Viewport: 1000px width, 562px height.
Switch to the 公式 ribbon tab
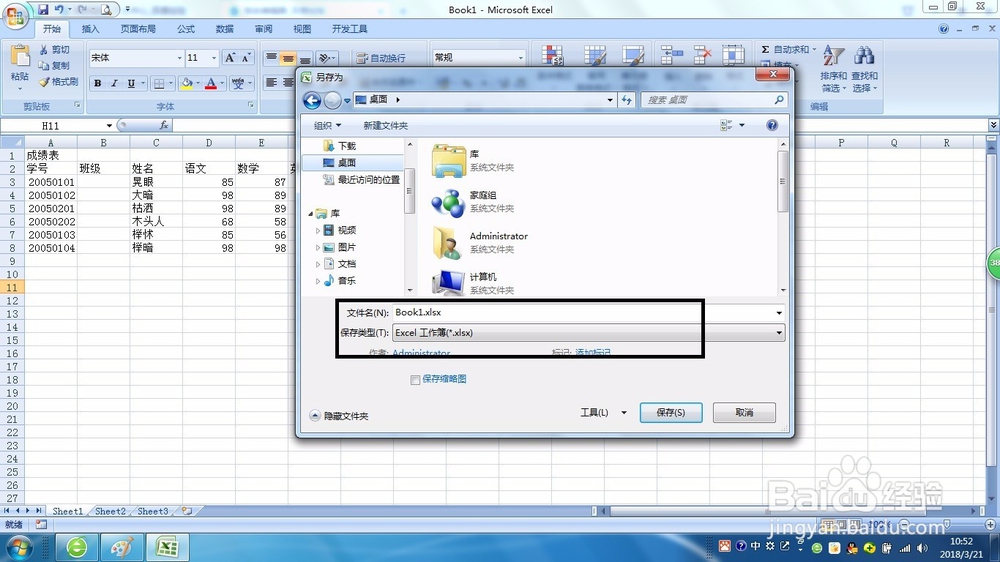(186, 29)
